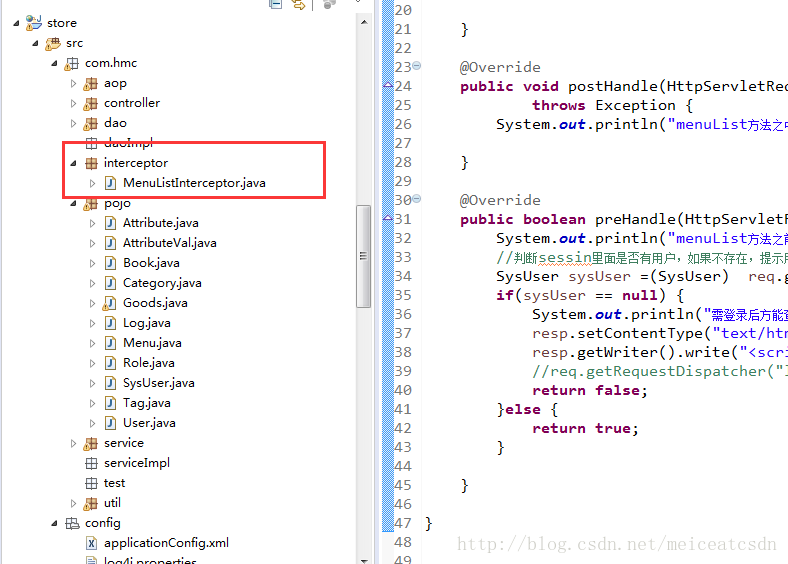
Task: Expand the dao package arrow
Action: (73, 123)
